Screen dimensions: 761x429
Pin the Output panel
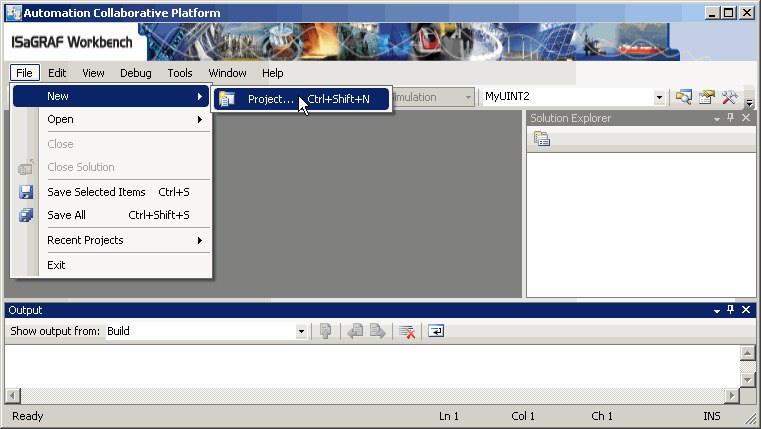(x=730, y=310)
